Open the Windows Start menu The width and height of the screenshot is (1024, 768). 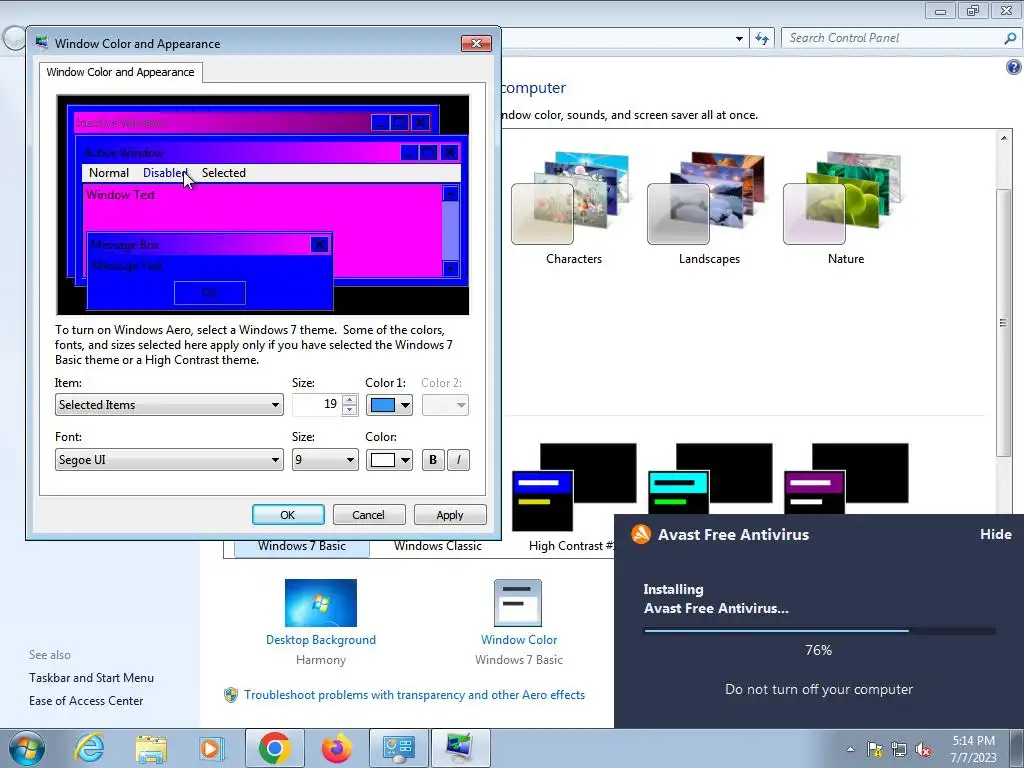click(27, 748)
